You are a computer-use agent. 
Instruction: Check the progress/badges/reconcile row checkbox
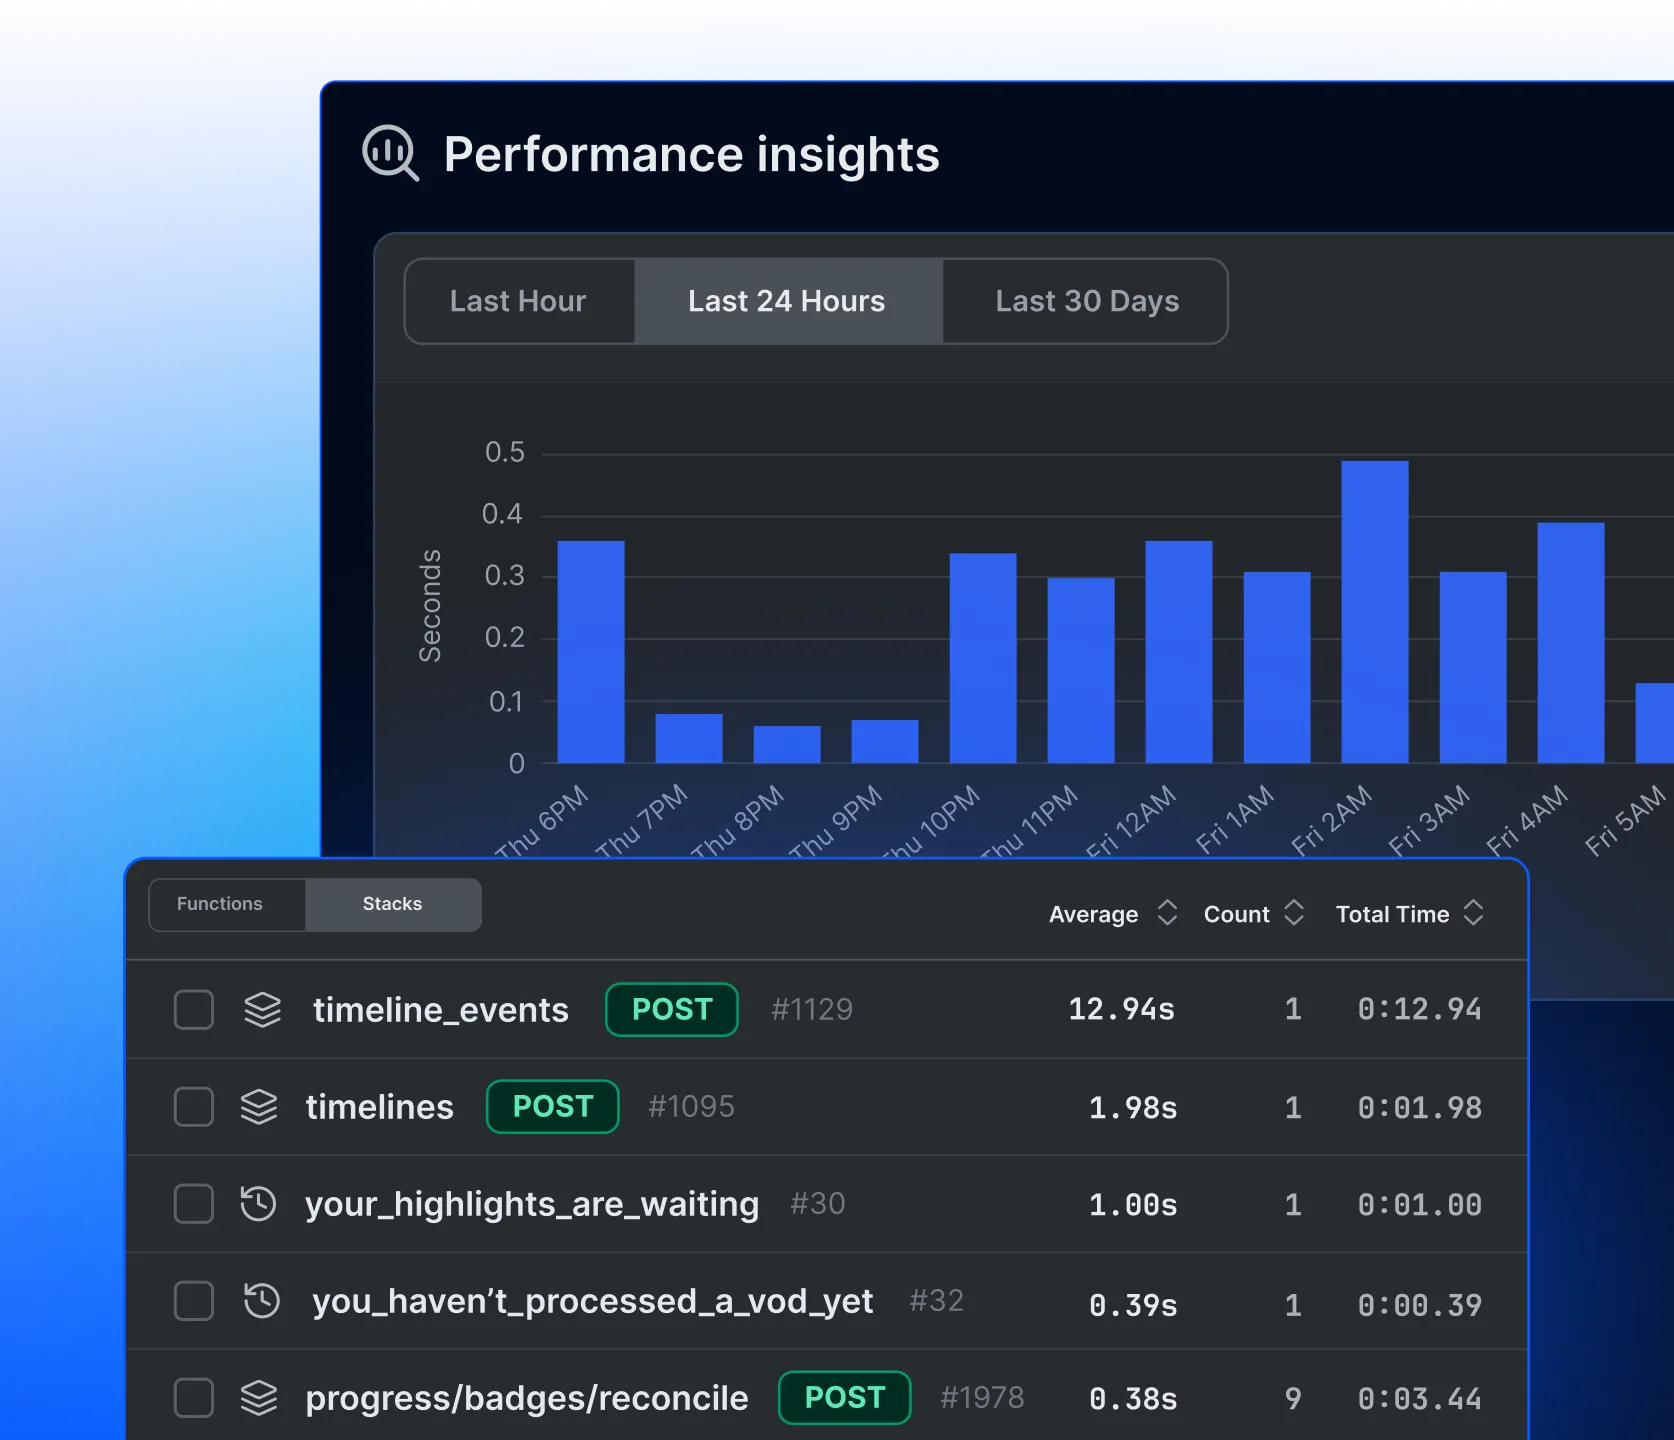click(x=194, y=1398)
